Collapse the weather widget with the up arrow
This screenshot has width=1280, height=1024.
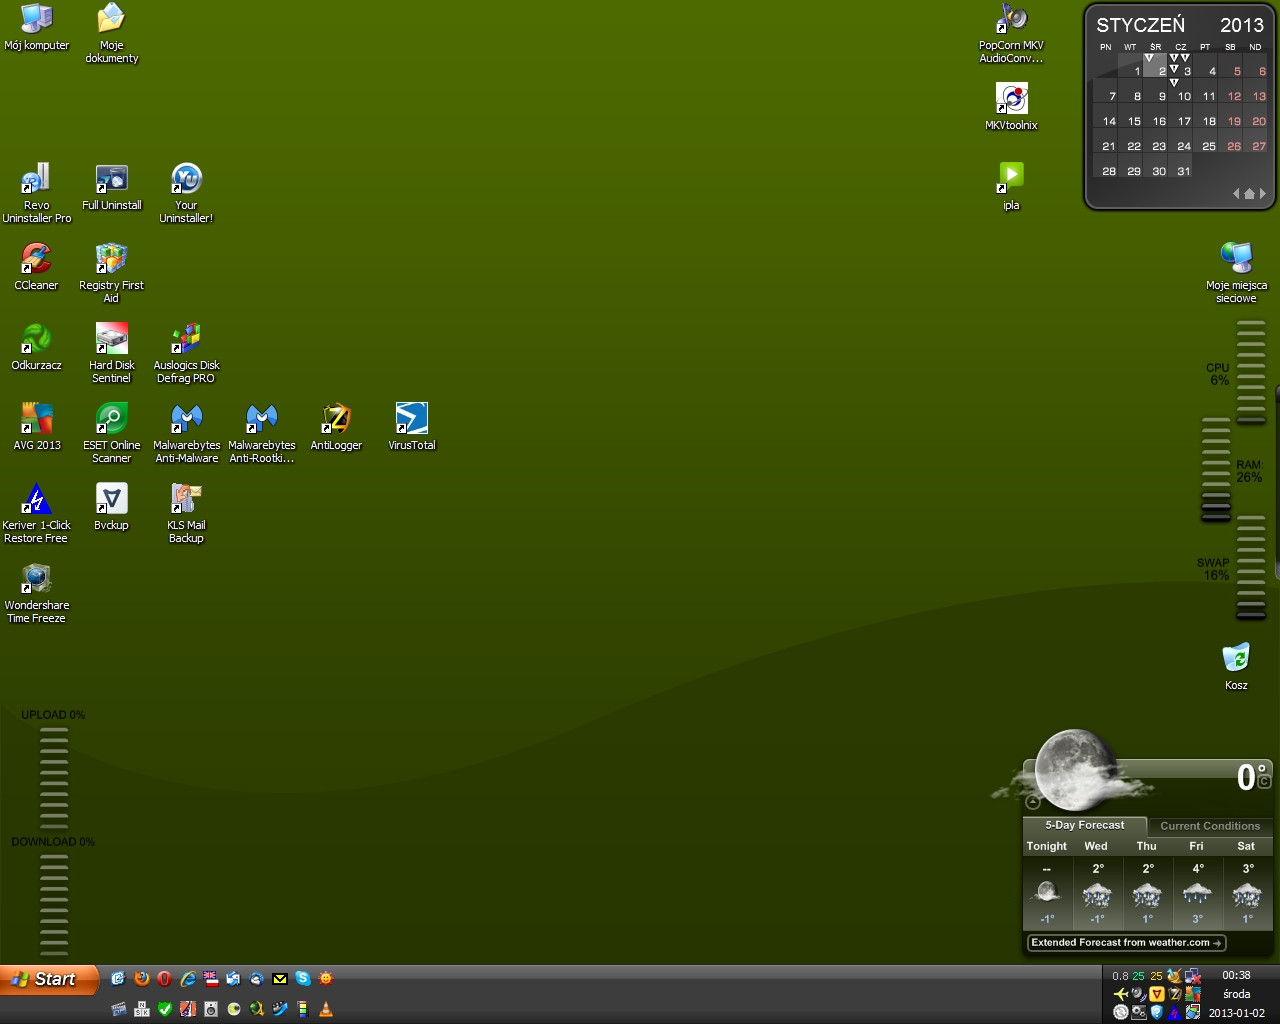tap(1033, 801)
